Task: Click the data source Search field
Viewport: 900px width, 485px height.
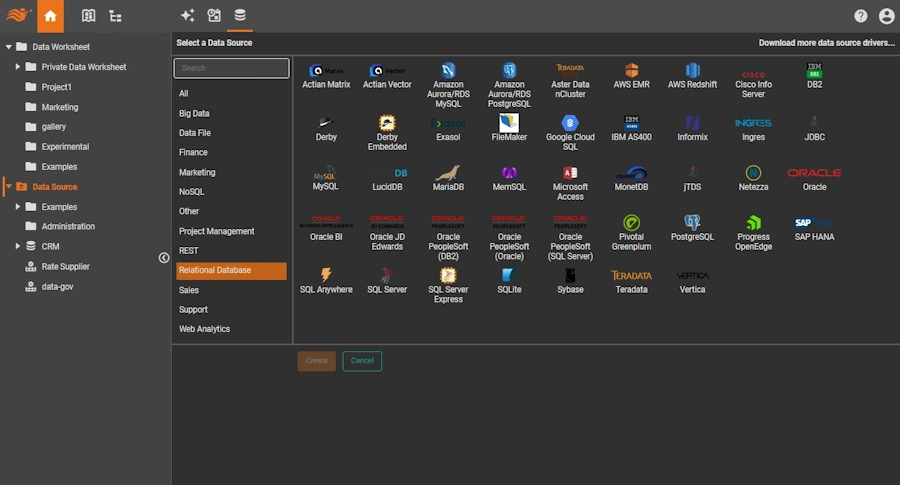Action: tap(231, 68)
